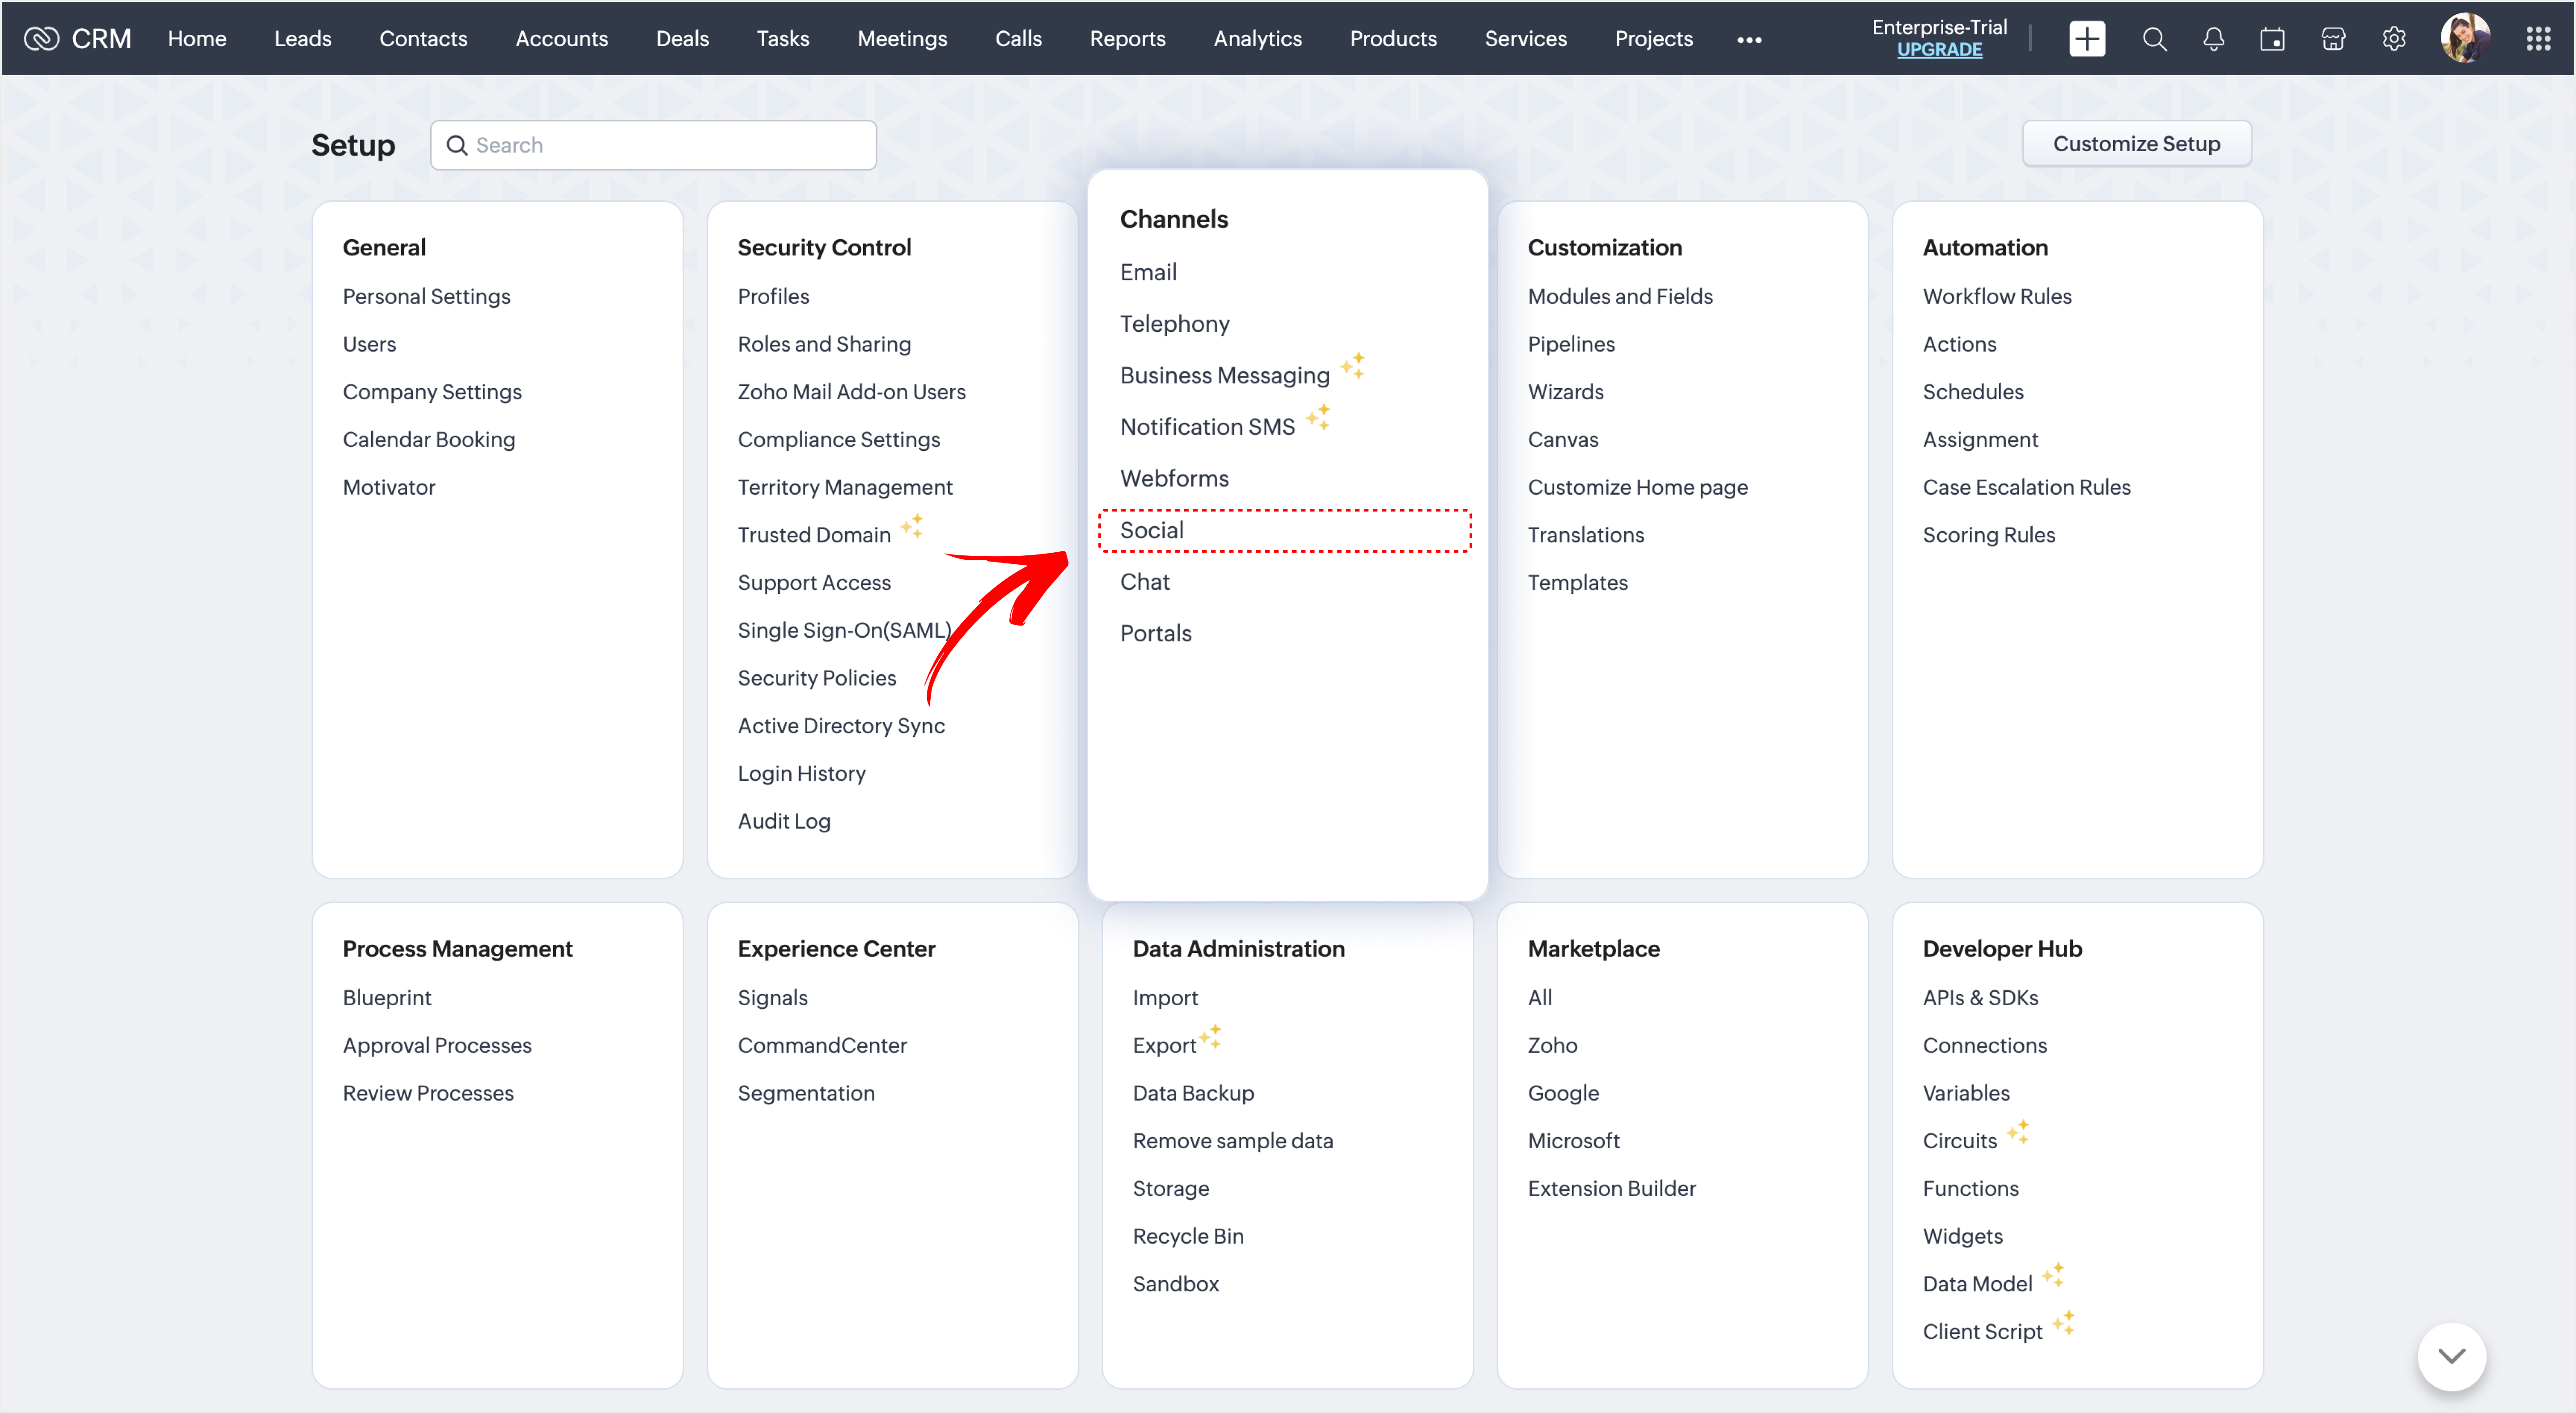Screen dimensions: 2576x1413
Task: Open Business Messaging settings
Action: (1224, 375)
